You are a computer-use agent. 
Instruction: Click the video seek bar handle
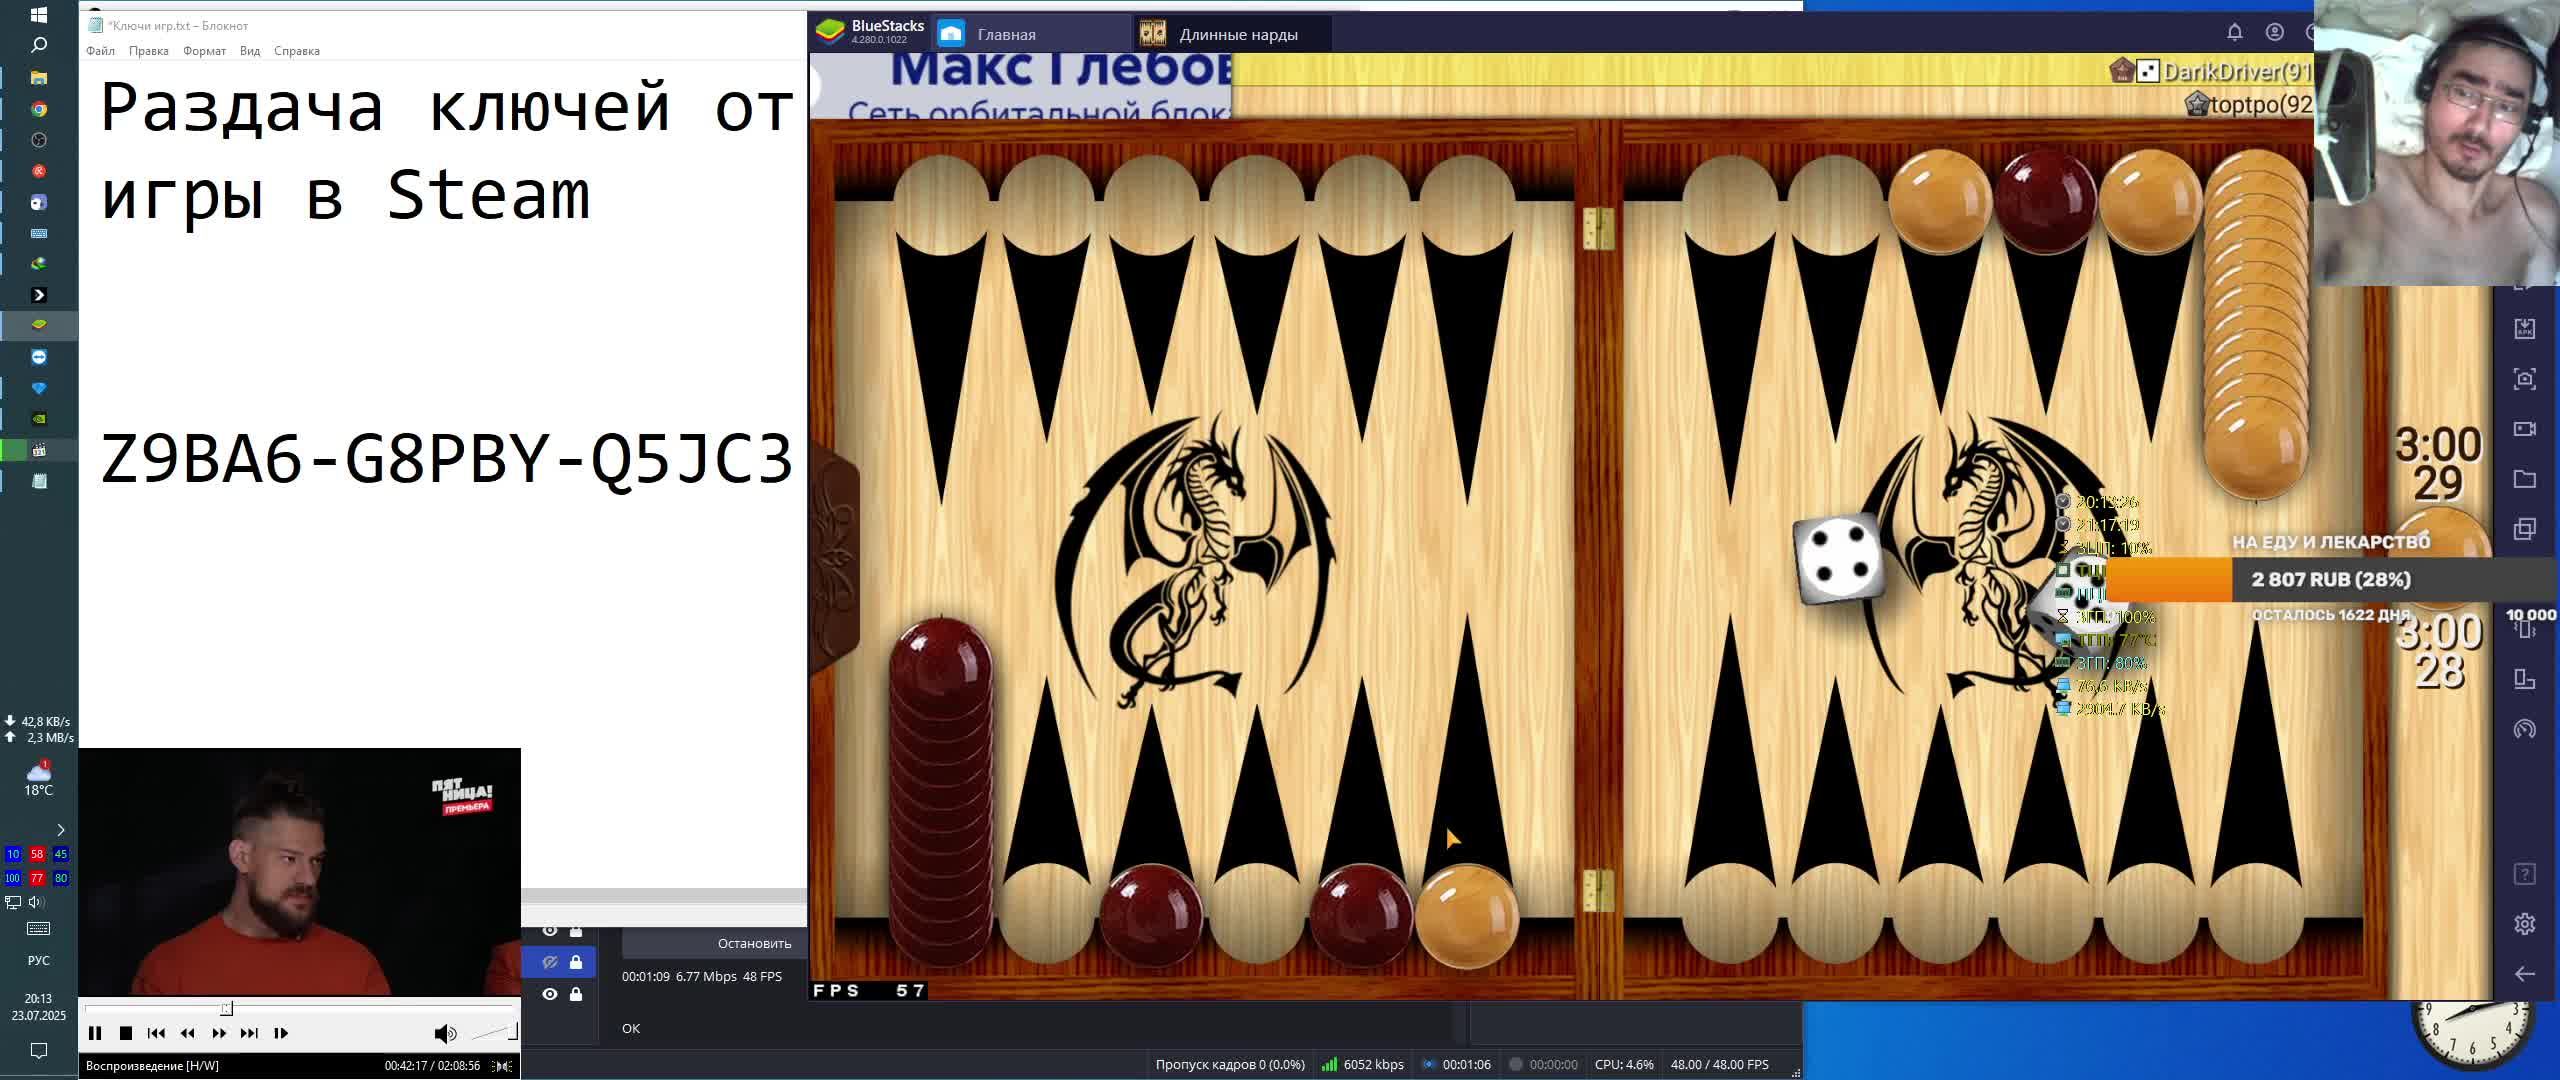[x=227, y=1008]
